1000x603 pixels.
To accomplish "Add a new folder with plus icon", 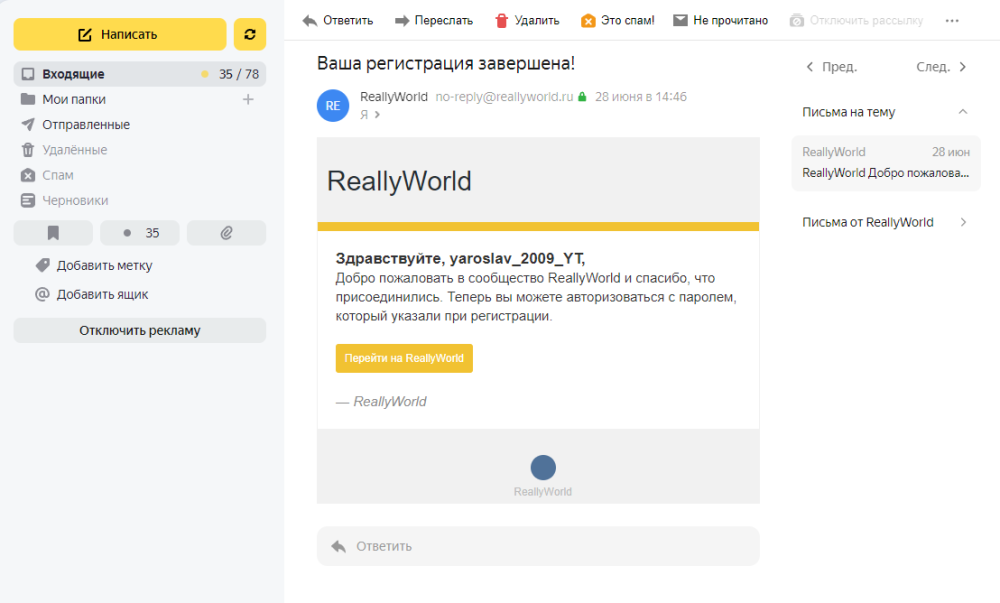I will pos(248,99).
